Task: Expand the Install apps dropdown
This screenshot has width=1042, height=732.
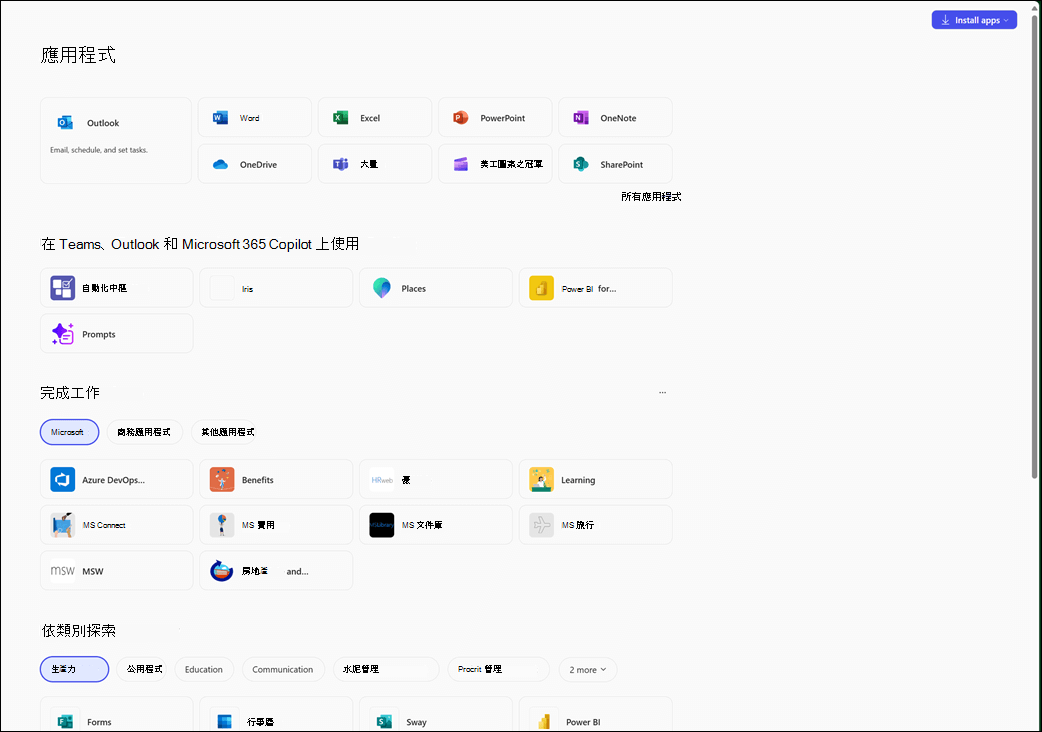Action: click(x=974, y=20)
